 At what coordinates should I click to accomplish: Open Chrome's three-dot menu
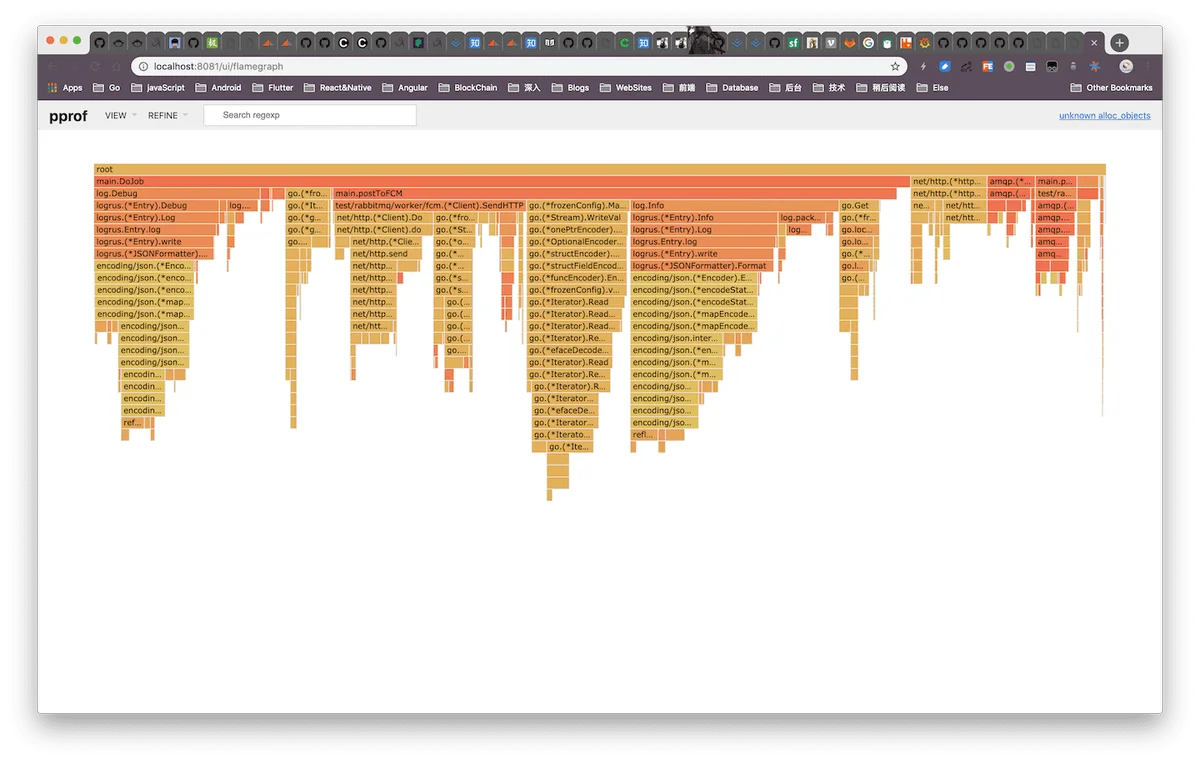(x=1147, y=66)
